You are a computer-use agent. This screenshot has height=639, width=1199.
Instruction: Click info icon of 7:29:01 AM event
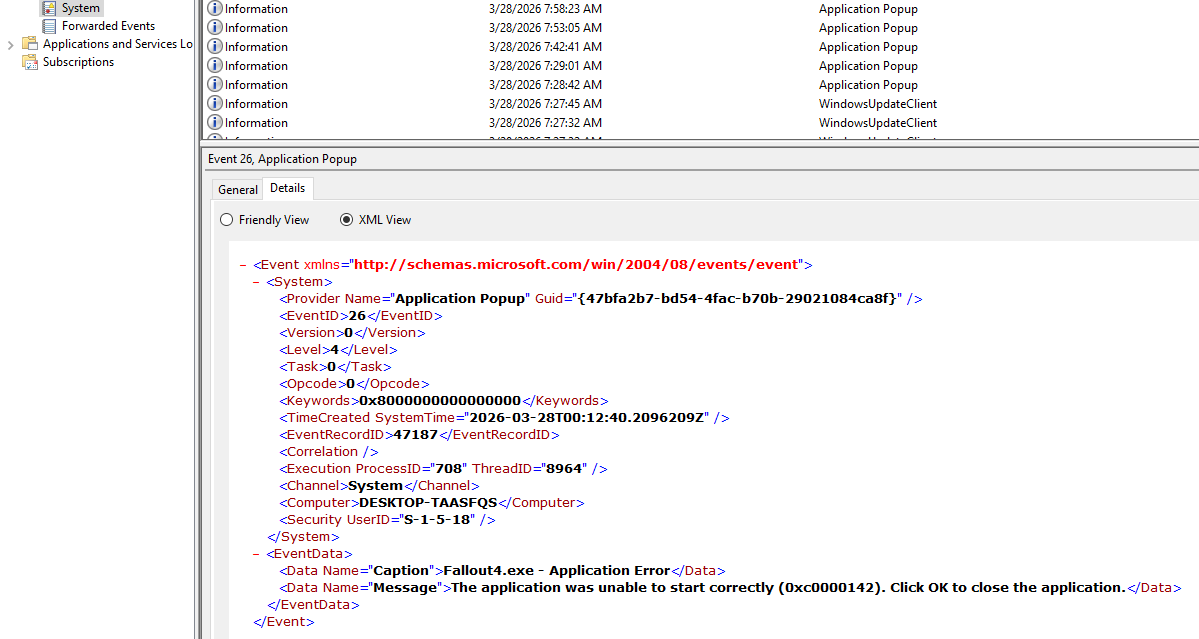point(215,66)
